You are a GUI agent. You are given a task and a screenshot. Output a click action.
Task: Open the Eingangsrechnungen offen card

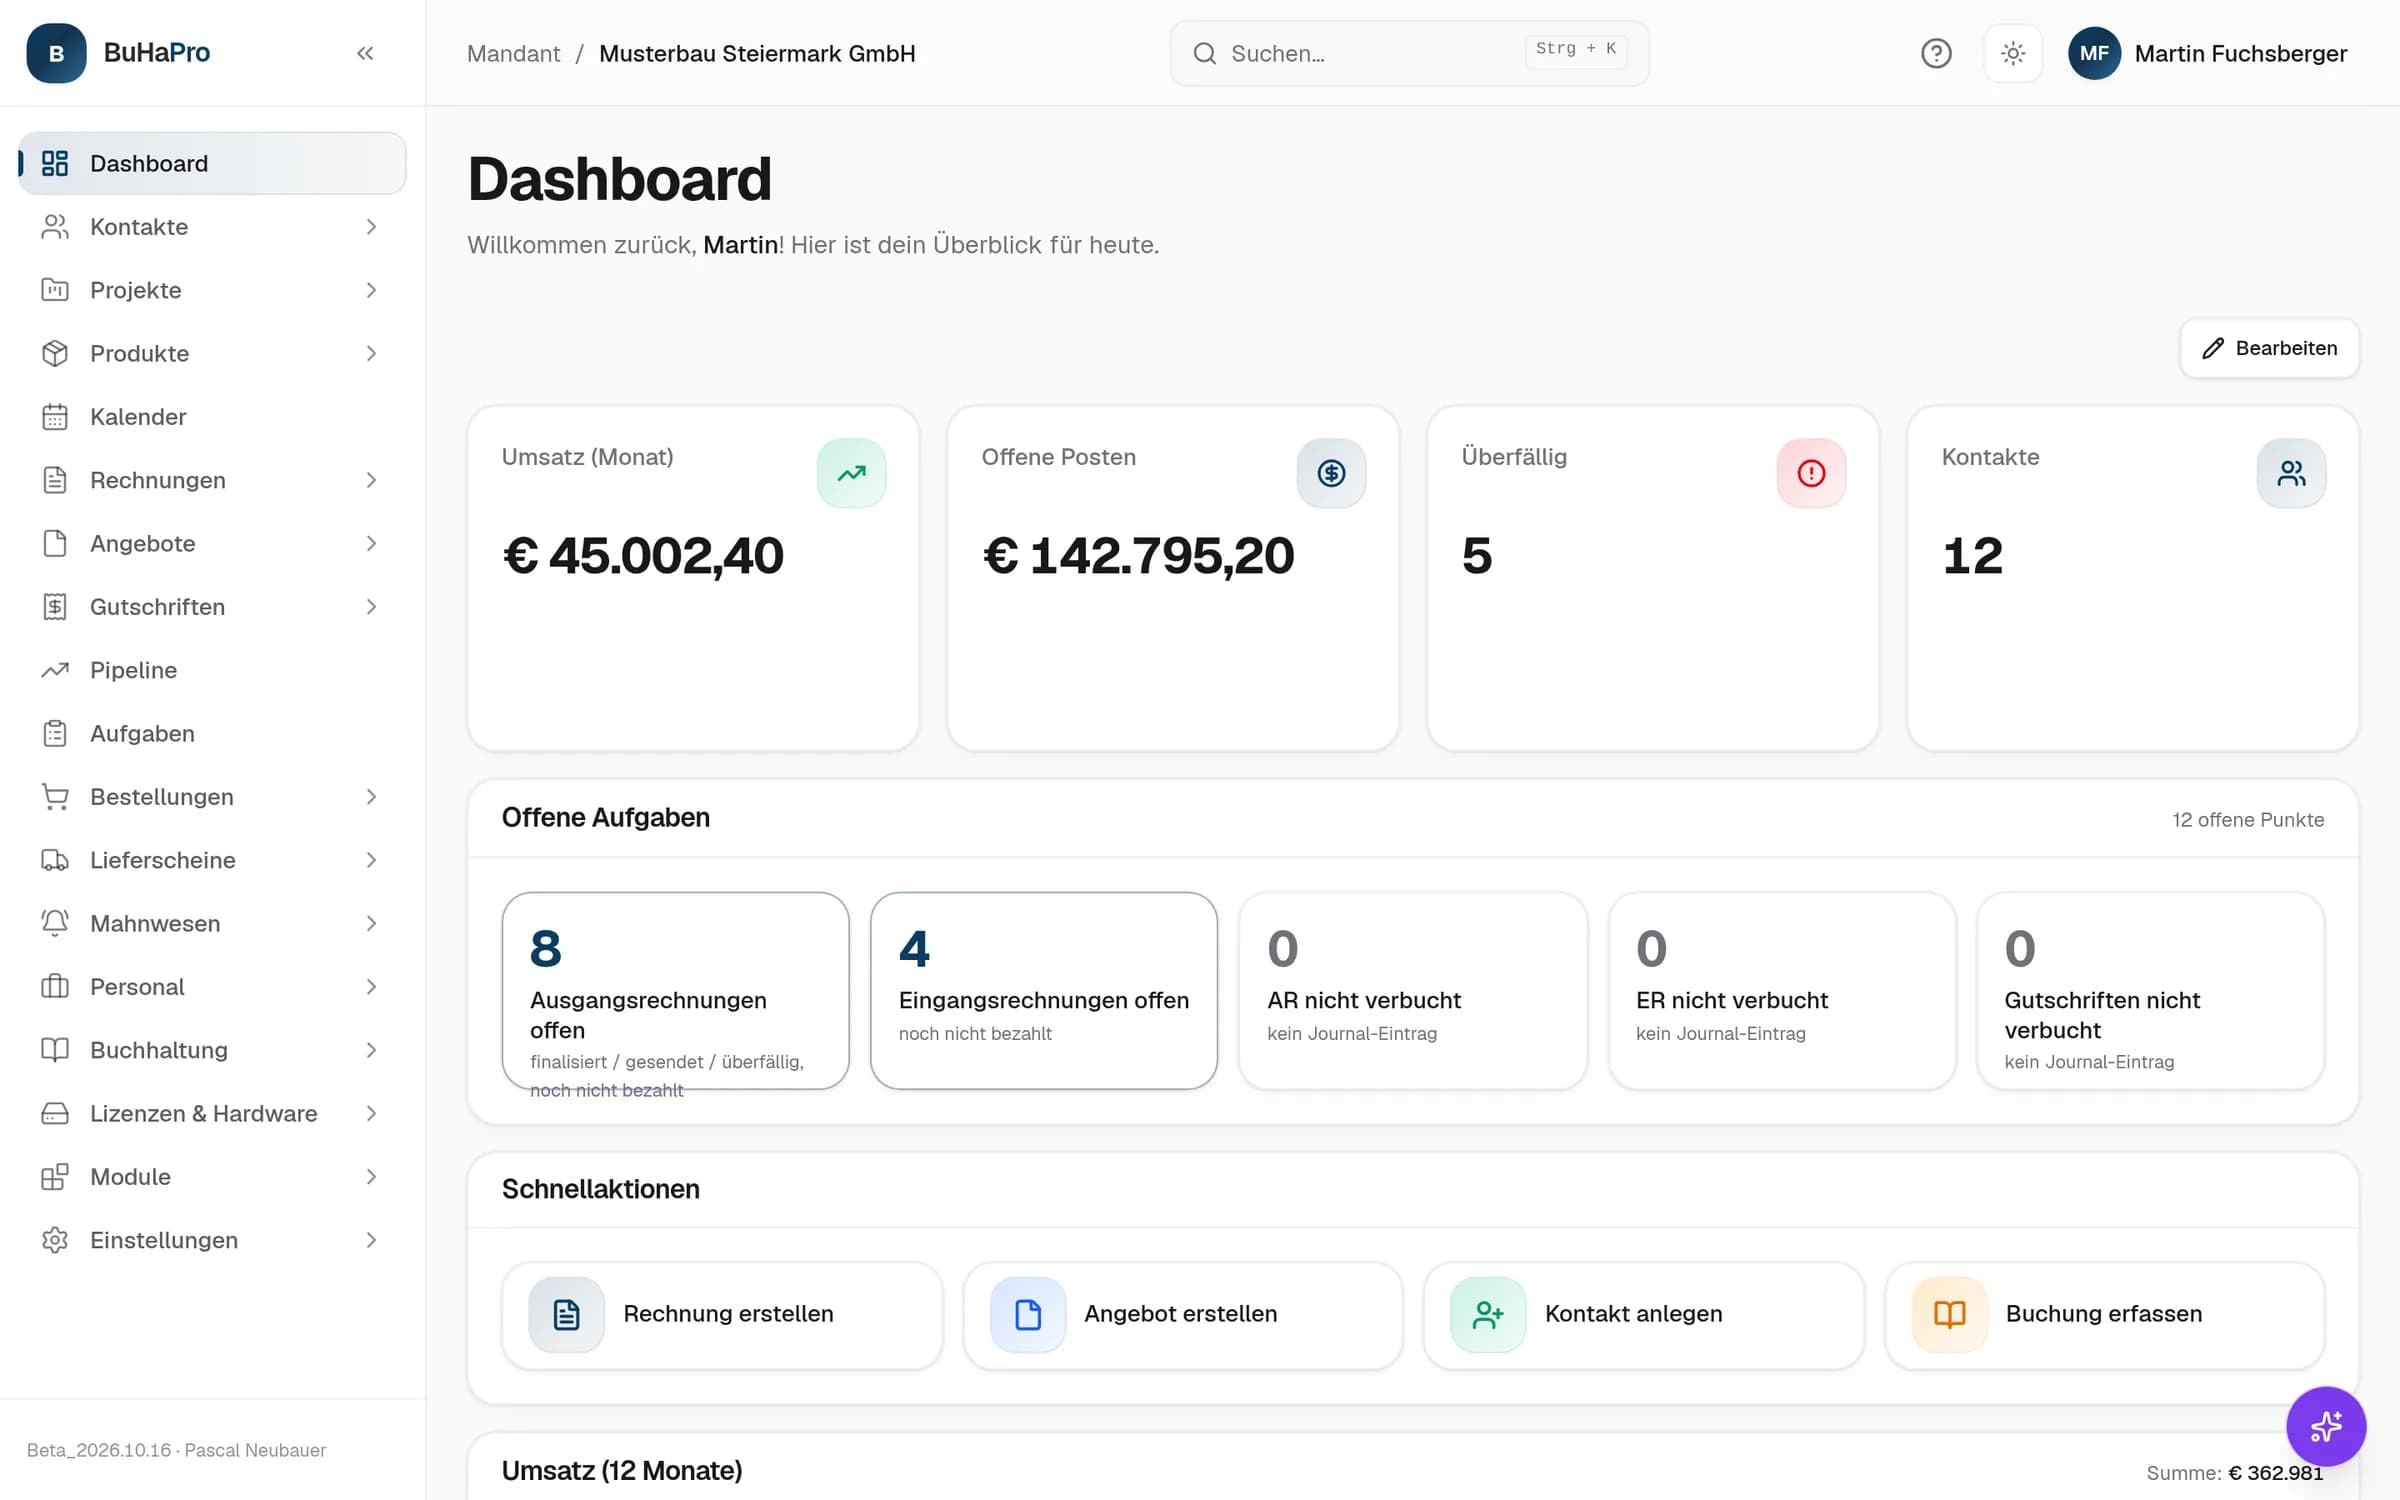(1043, 990)
